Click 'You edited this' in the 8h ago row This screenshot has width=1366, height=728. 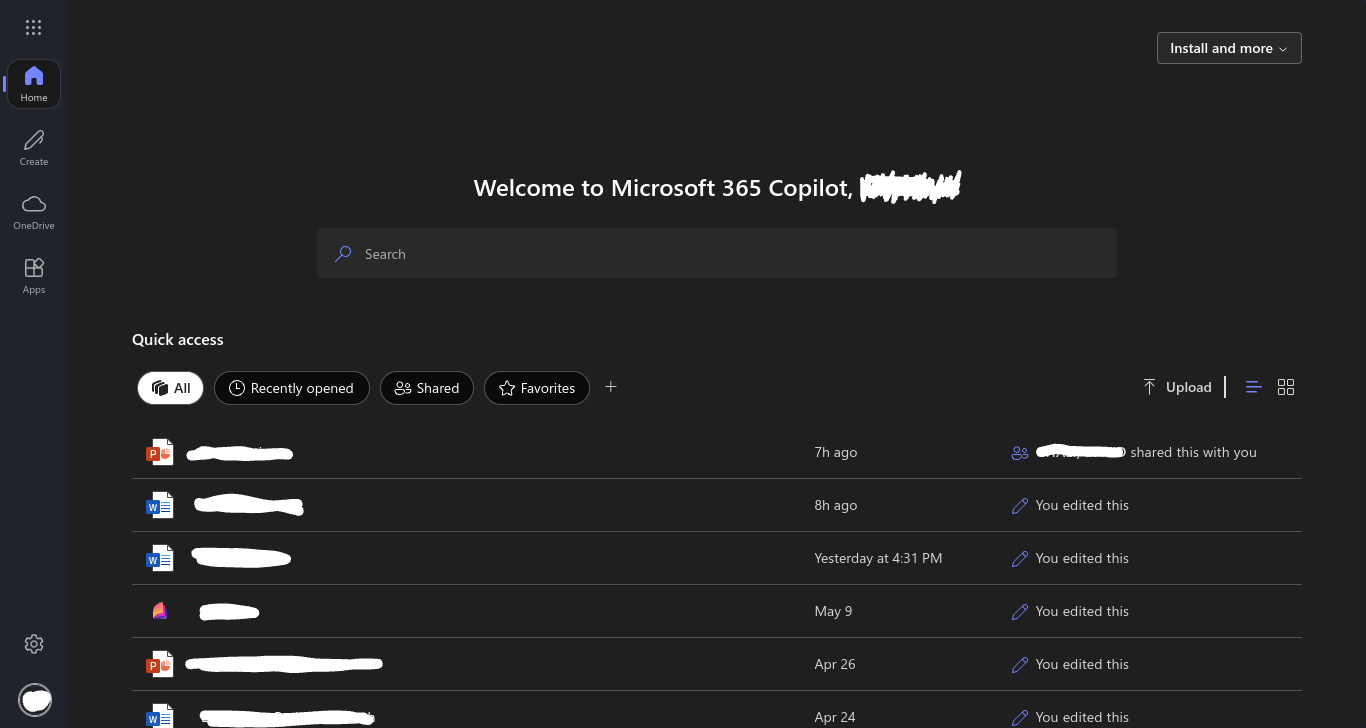pos(1082,505)
